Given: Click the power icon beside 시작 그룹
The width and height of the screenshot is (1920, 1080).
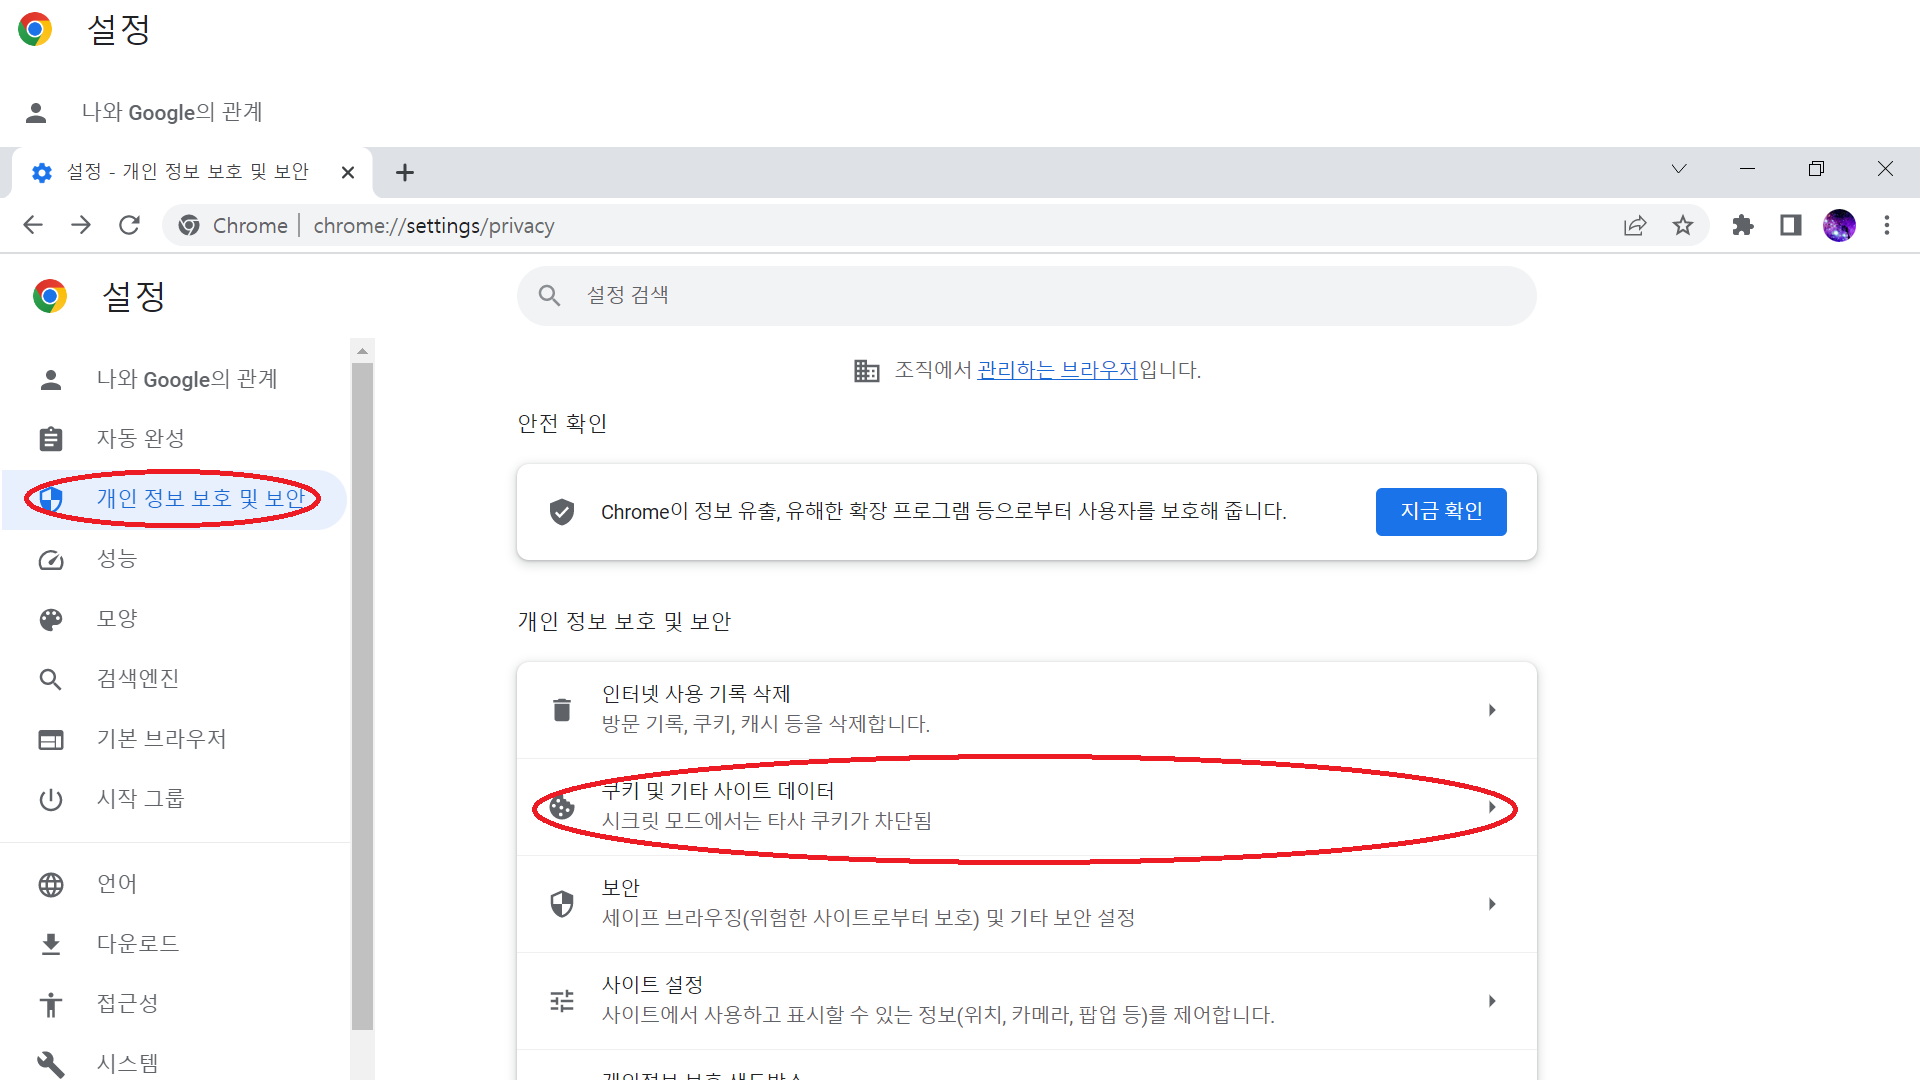Looking at the screenshot, I should tap(51, 800).
